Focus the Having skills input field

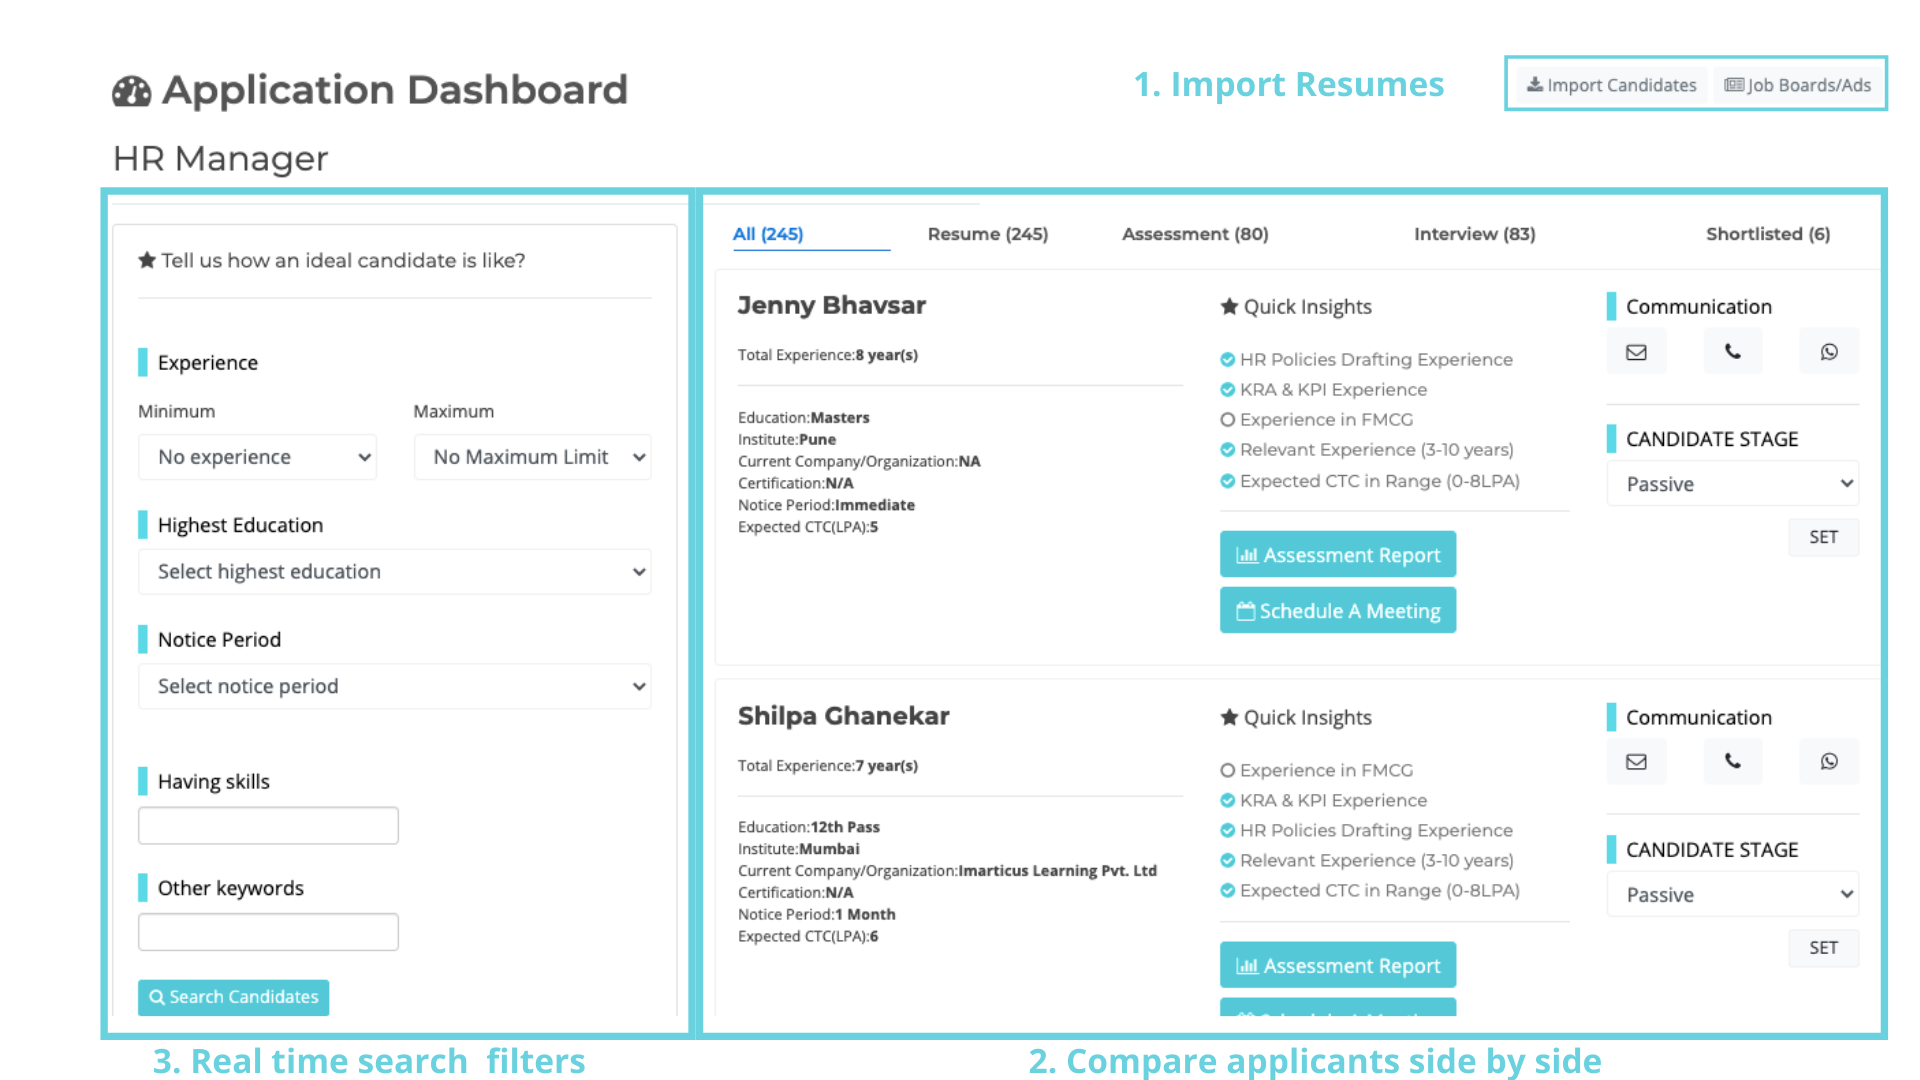pos(268,826)
